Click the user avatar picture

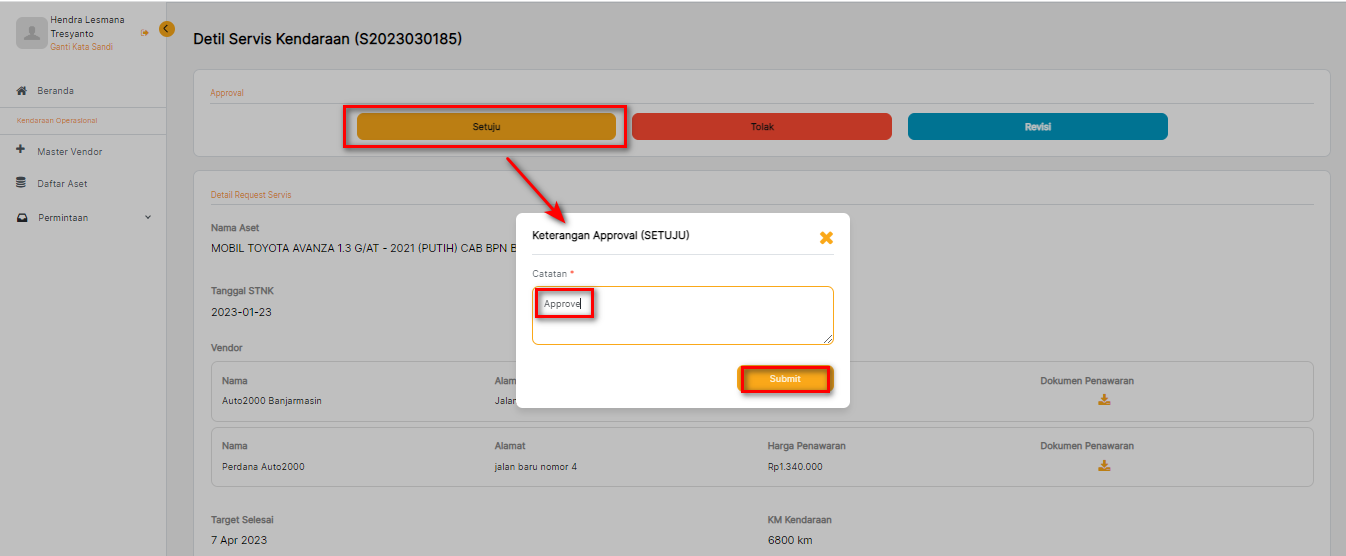[31, 33]
